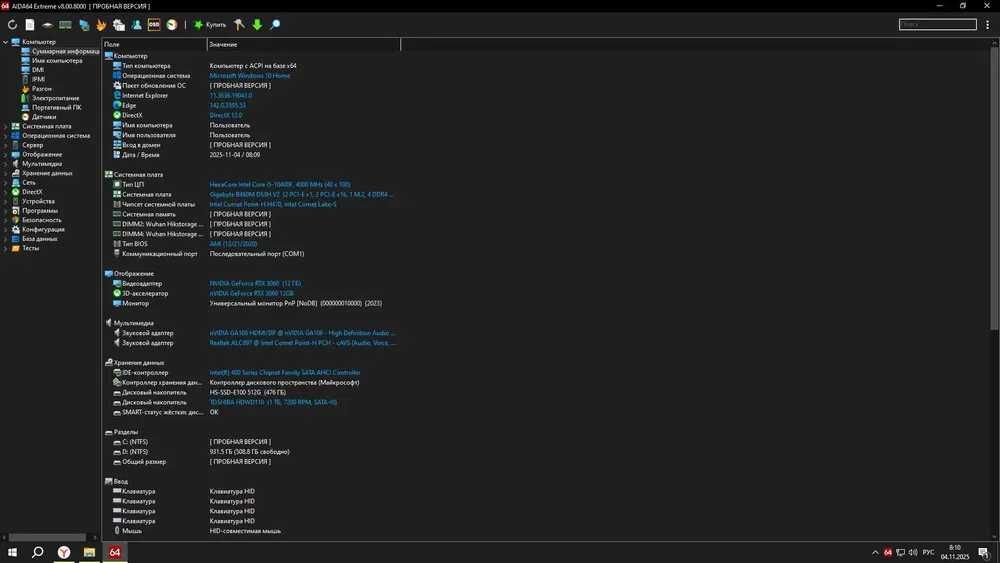Click the Значение column header
The height and width of the screenshot is (563, 1000).
(304, 45)
